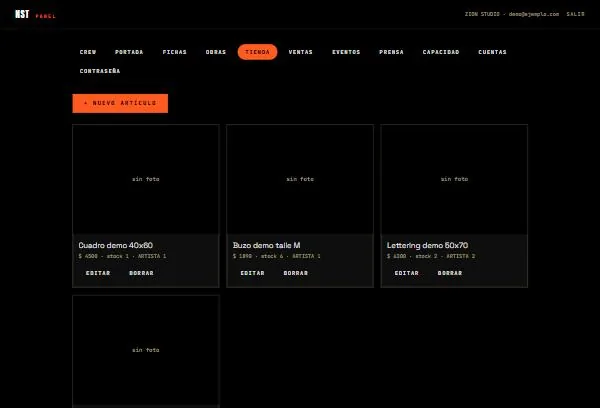Delete the Cuadro demo 40x60 article

(x=141, y=273)
